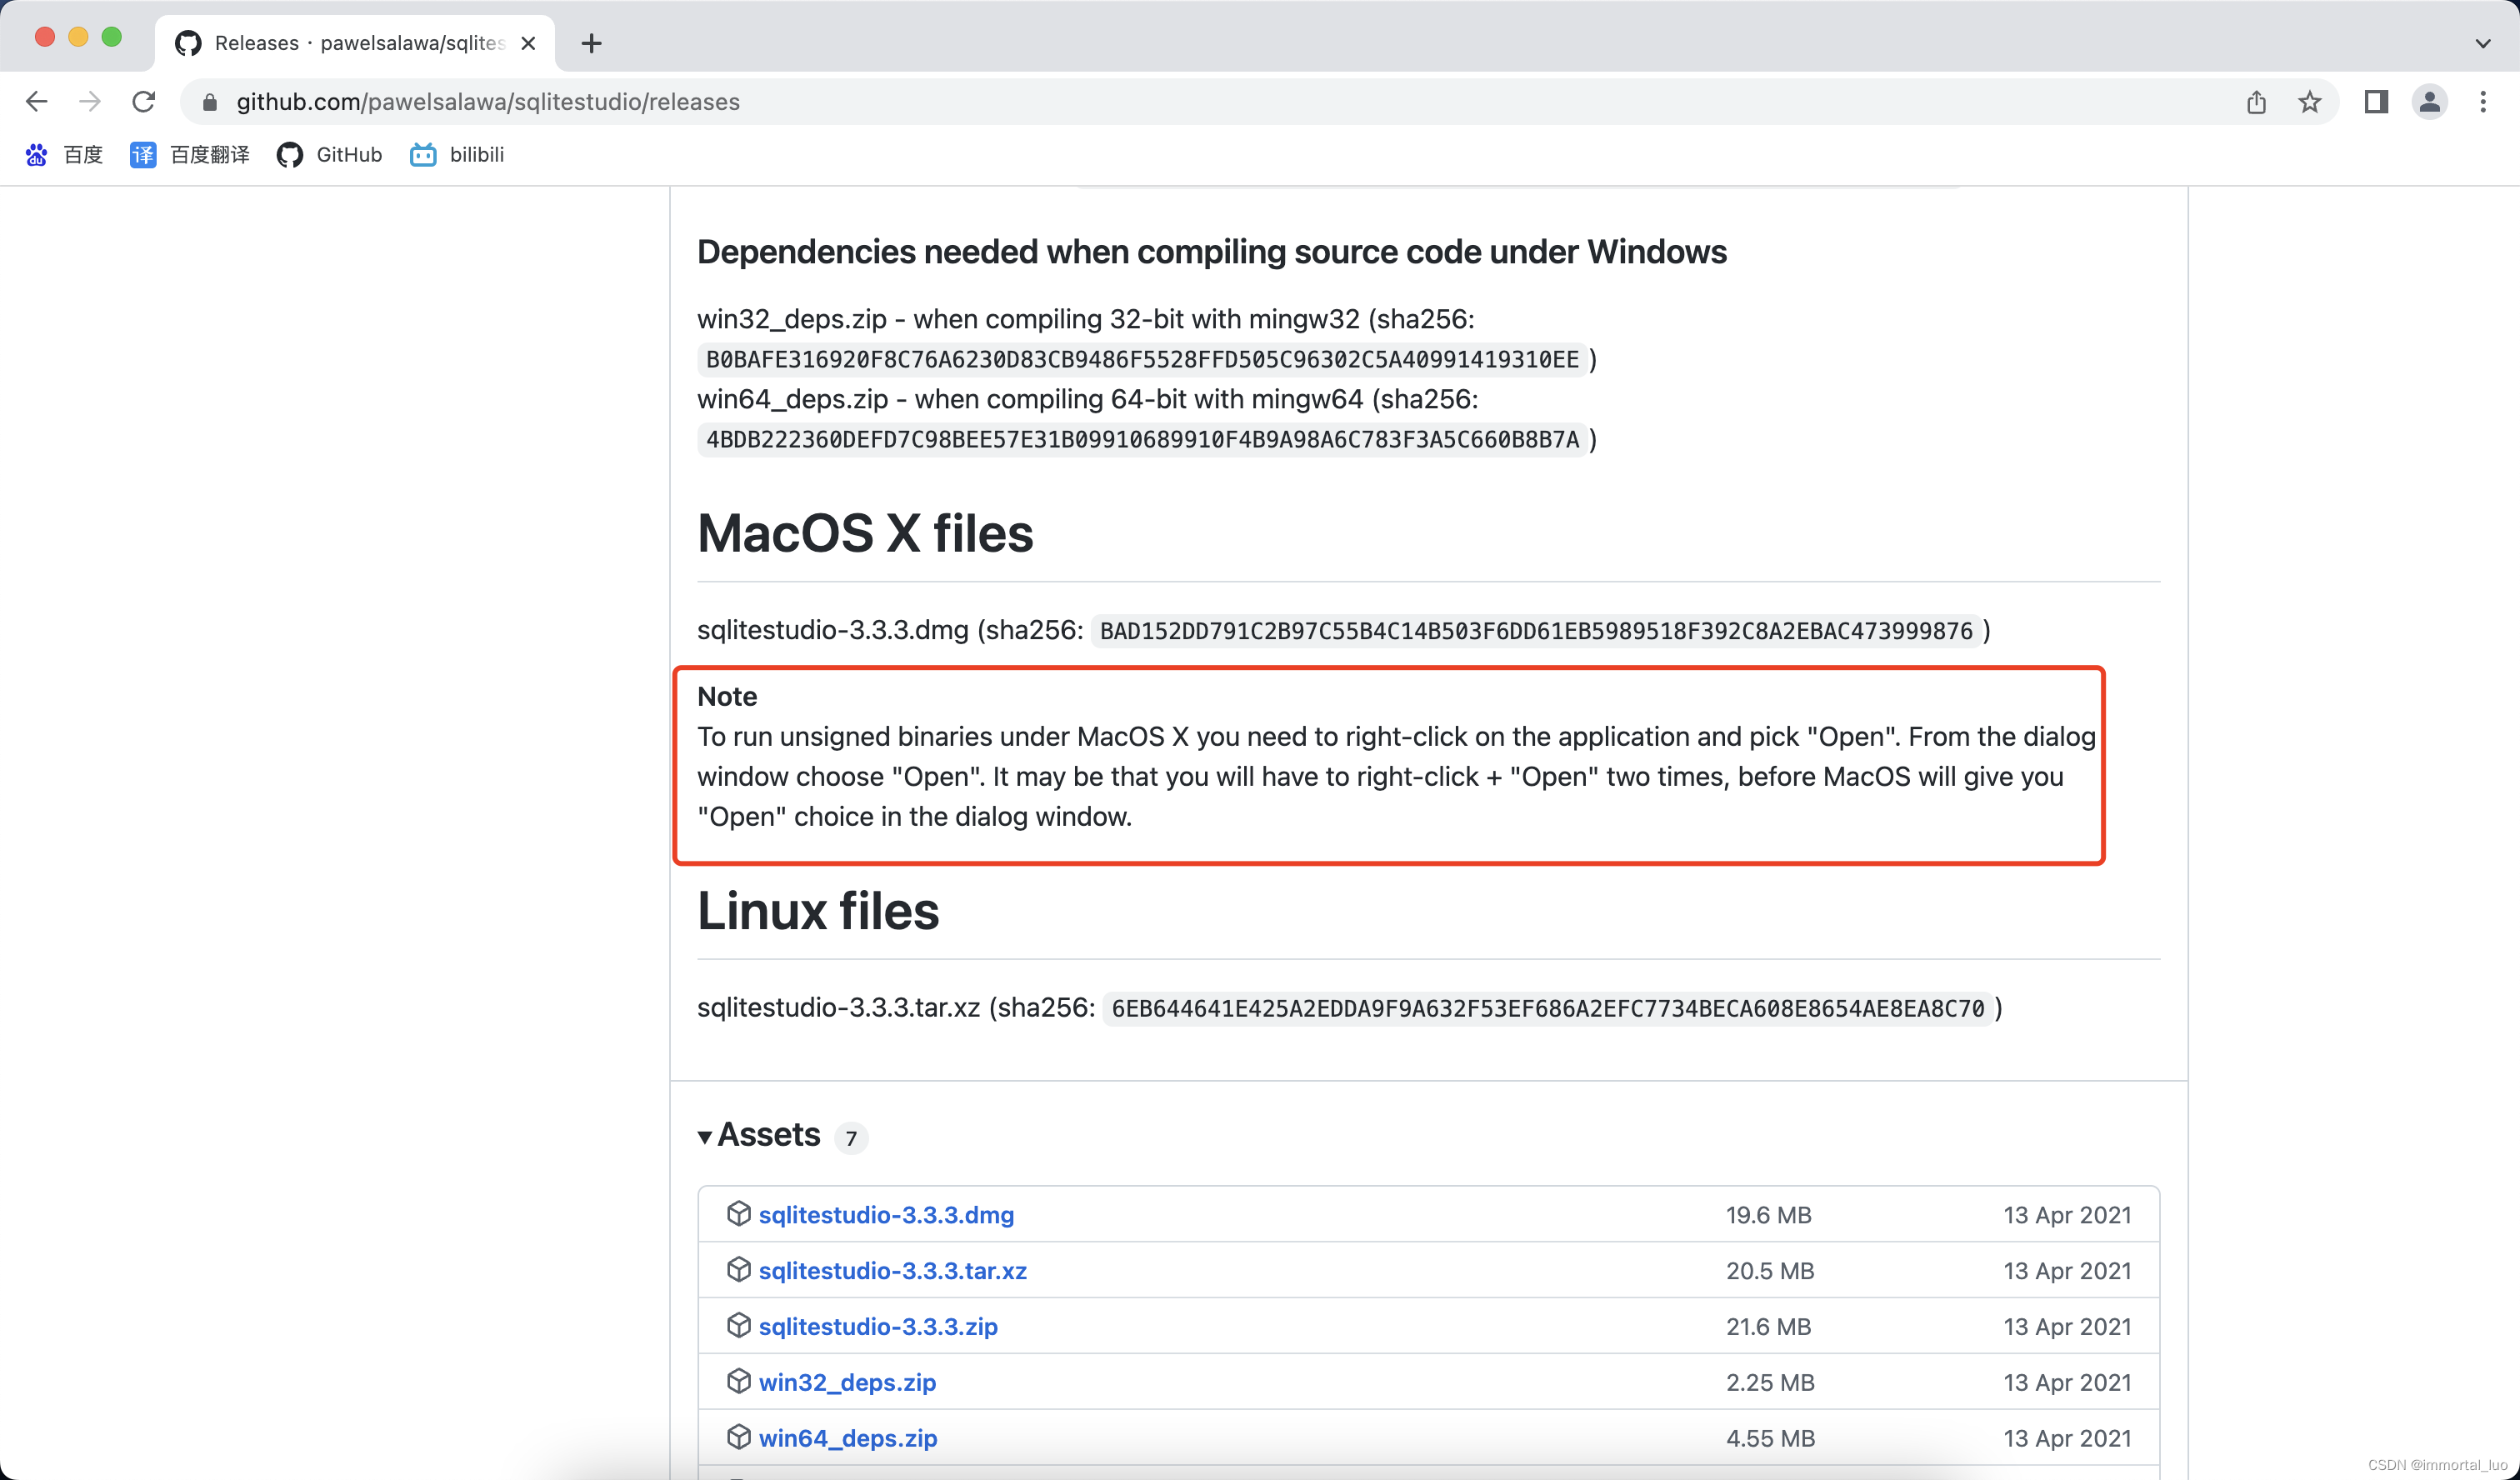Expand the tab search chevron dropdown
2520x1480 pixels.
click(2482, 43)
